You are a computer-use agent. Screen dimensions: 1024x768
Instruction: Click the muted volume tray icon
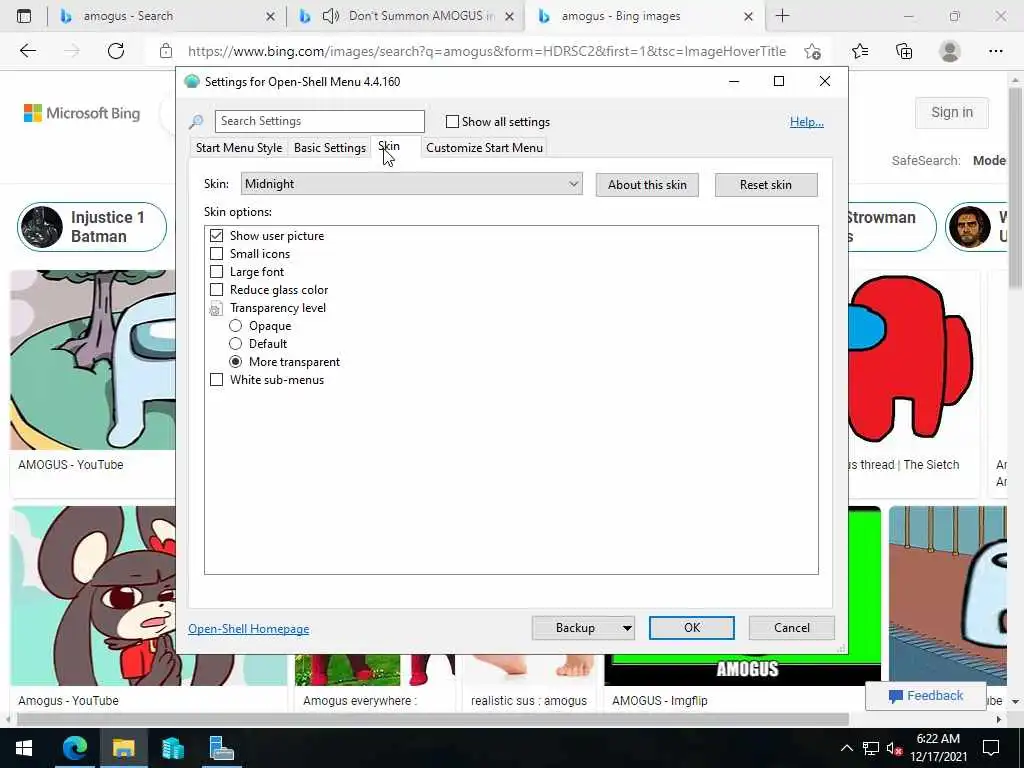point(894,748)
